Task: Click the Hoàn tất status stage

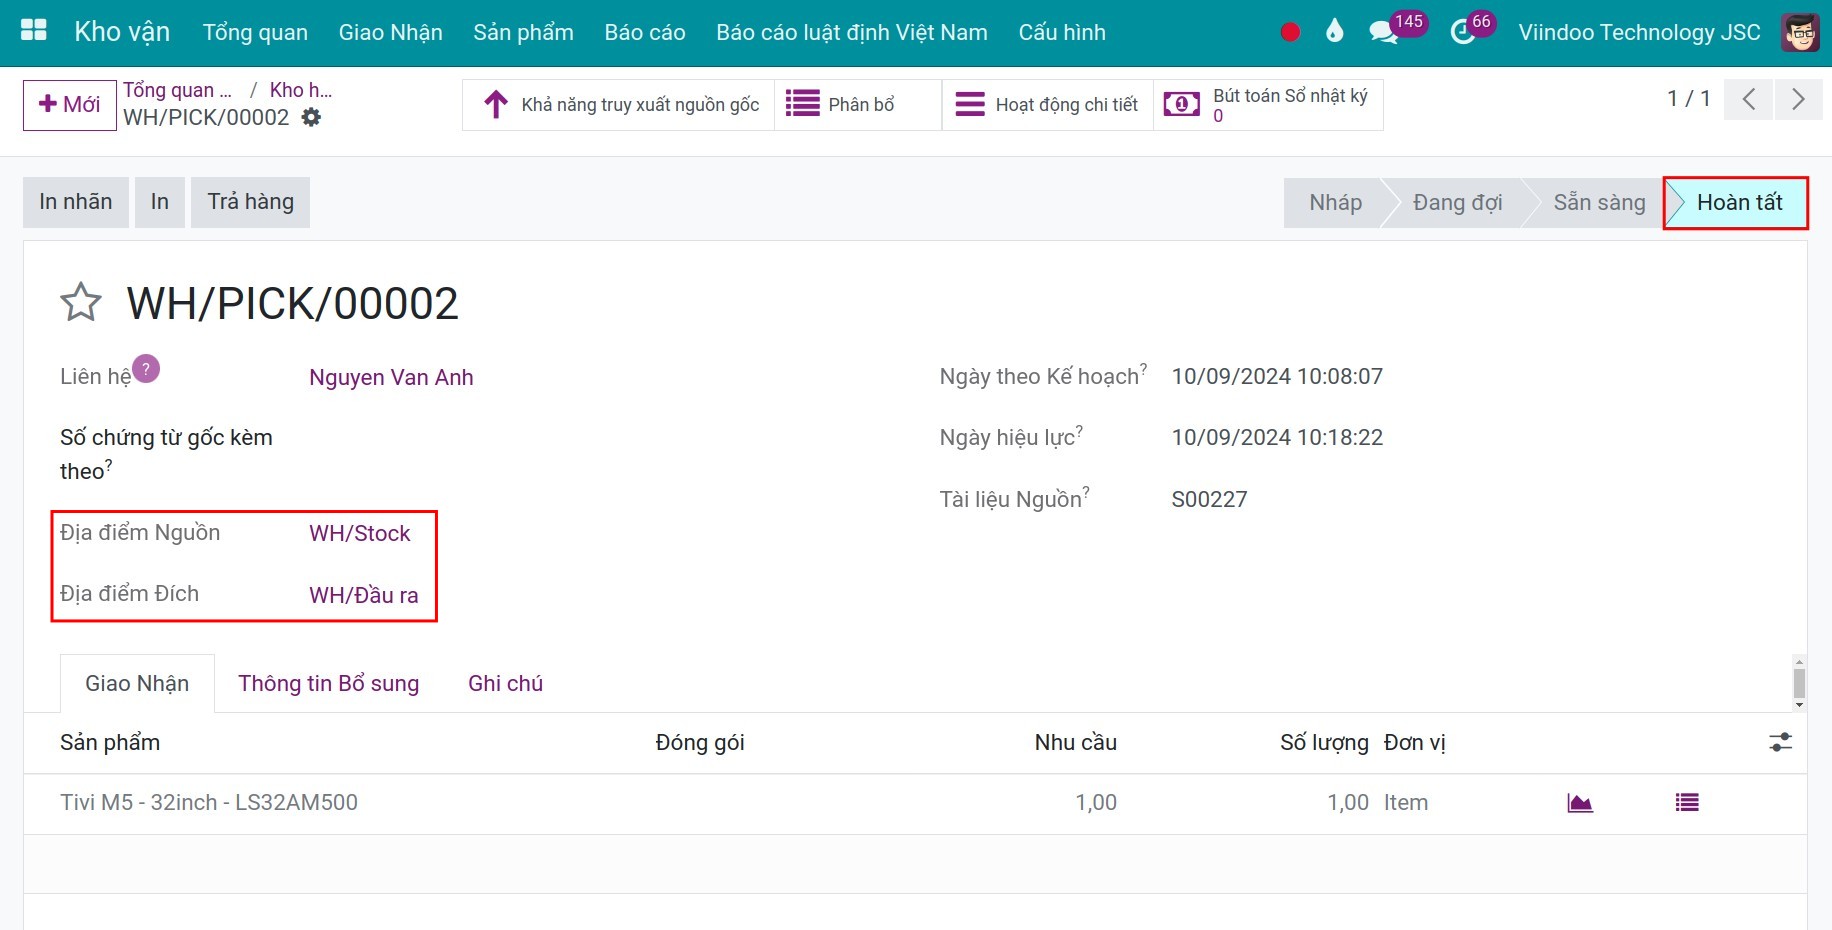Action: click(1738, 203)
